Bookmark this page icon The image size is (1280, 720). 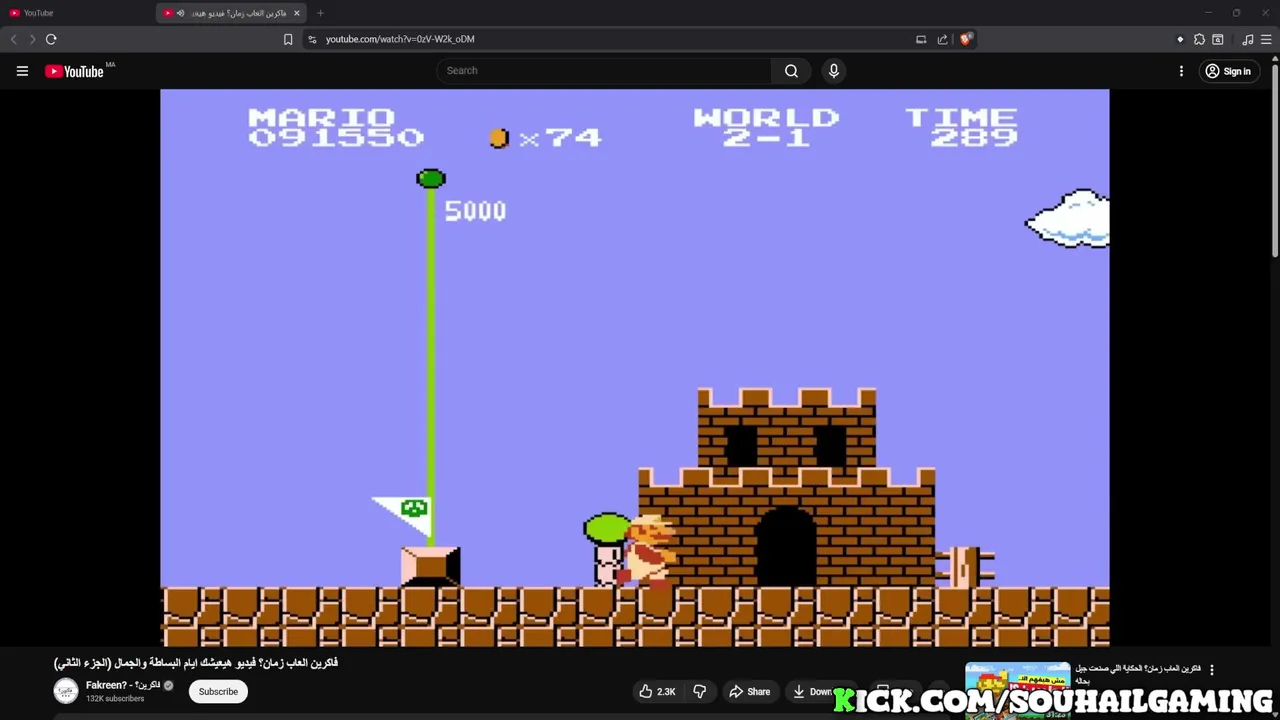click(288, 39)
